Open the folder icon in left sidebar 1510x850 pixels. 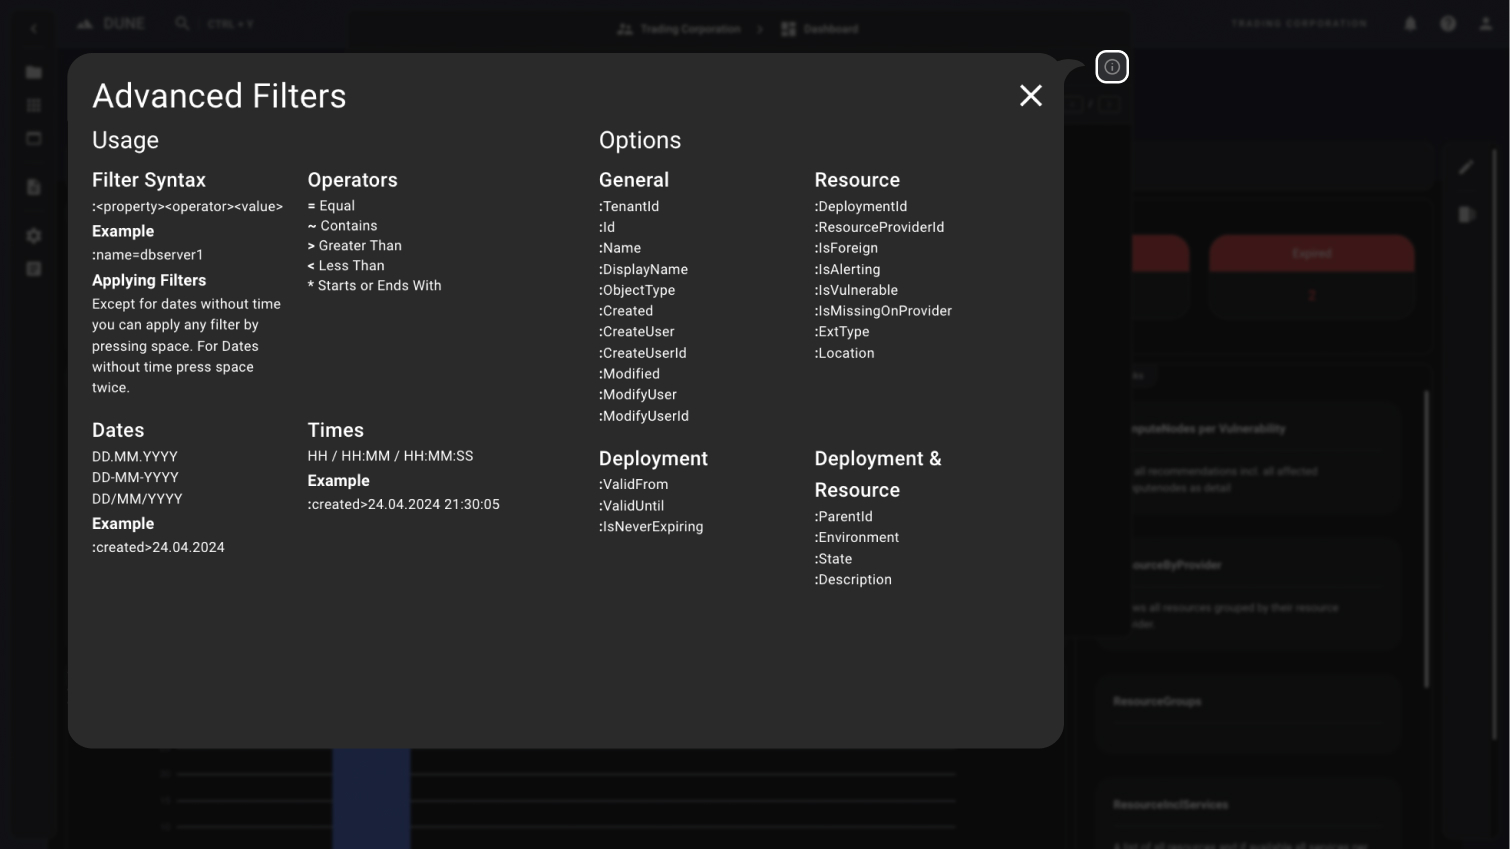[x=34, y=73]
